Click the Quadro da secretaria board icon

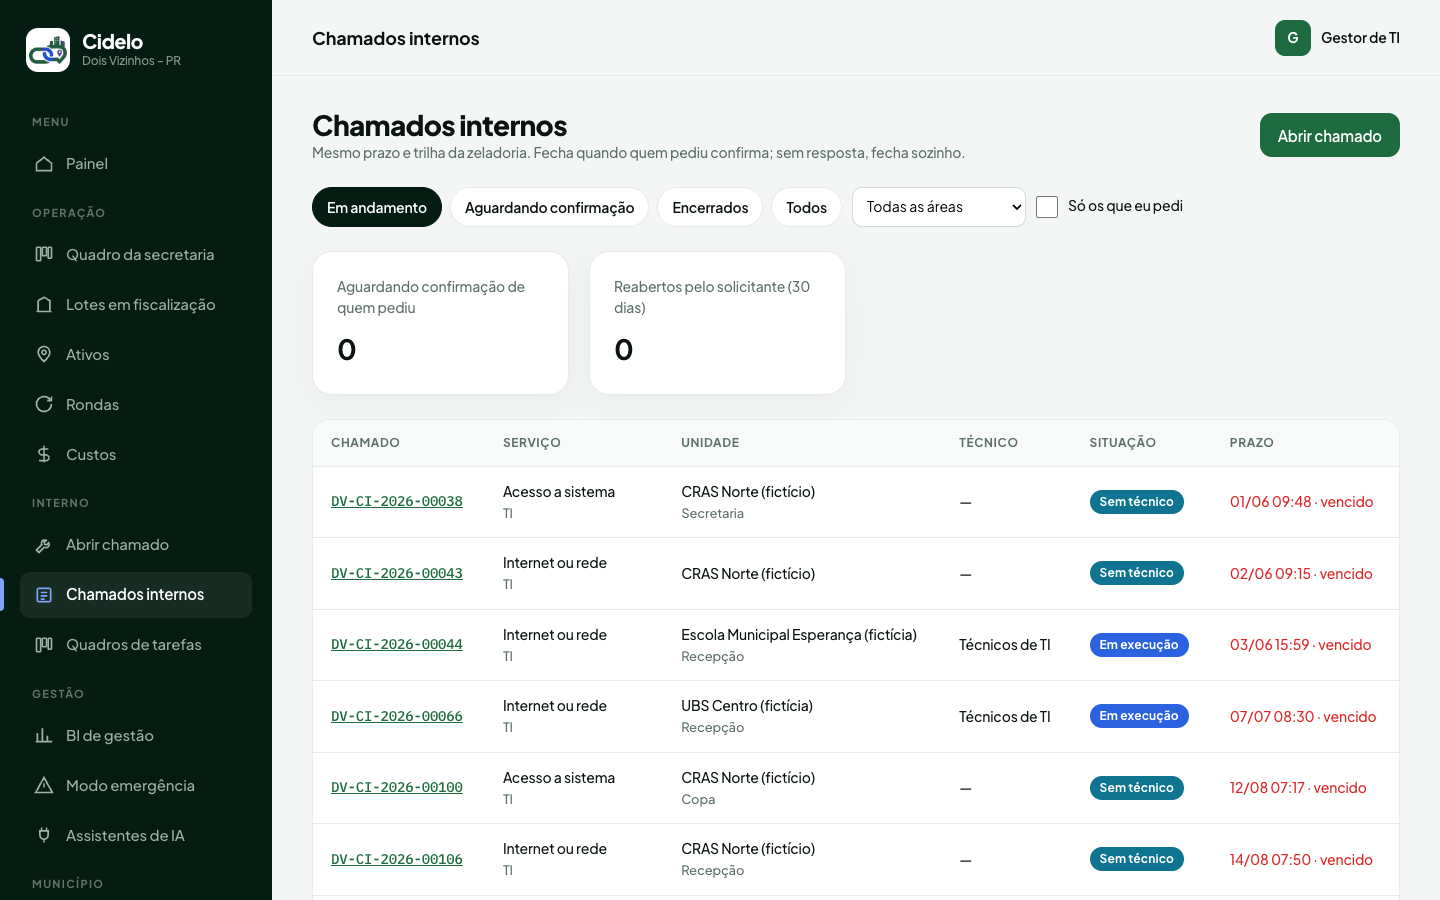(x=44, y=255)
